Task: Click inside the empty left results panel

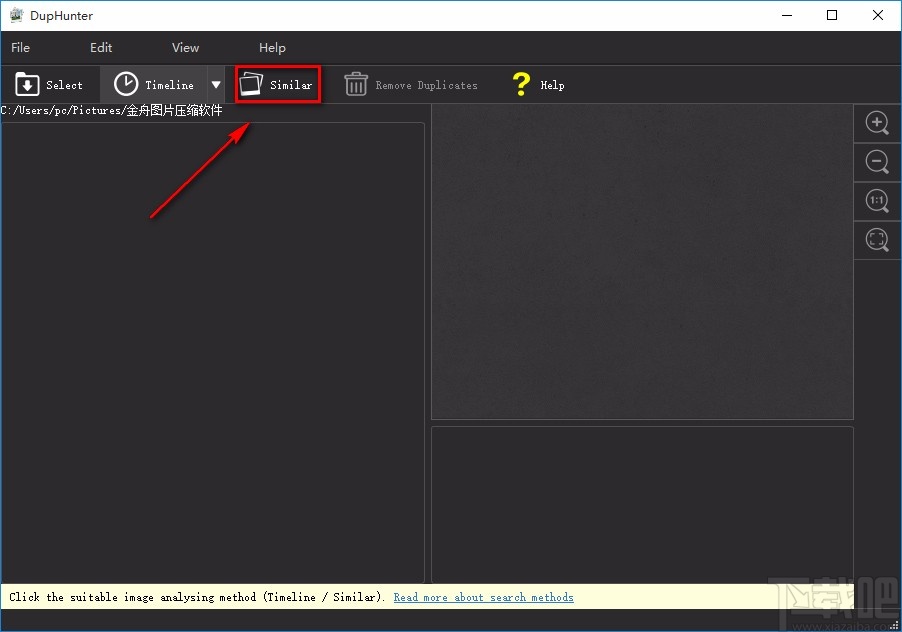Action: pos(212,350)
